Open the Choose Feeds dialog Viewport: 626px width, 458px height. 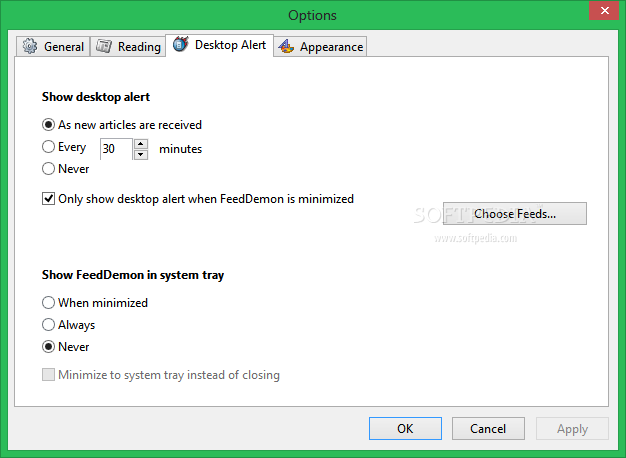[515, 214]
